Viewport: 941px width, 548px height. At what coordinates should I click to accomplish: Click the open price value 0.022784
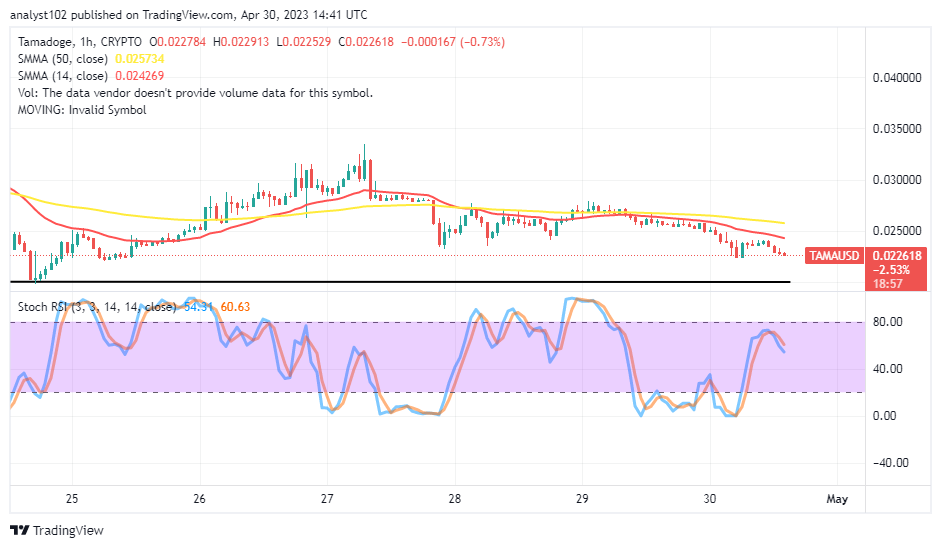point(181,42)
